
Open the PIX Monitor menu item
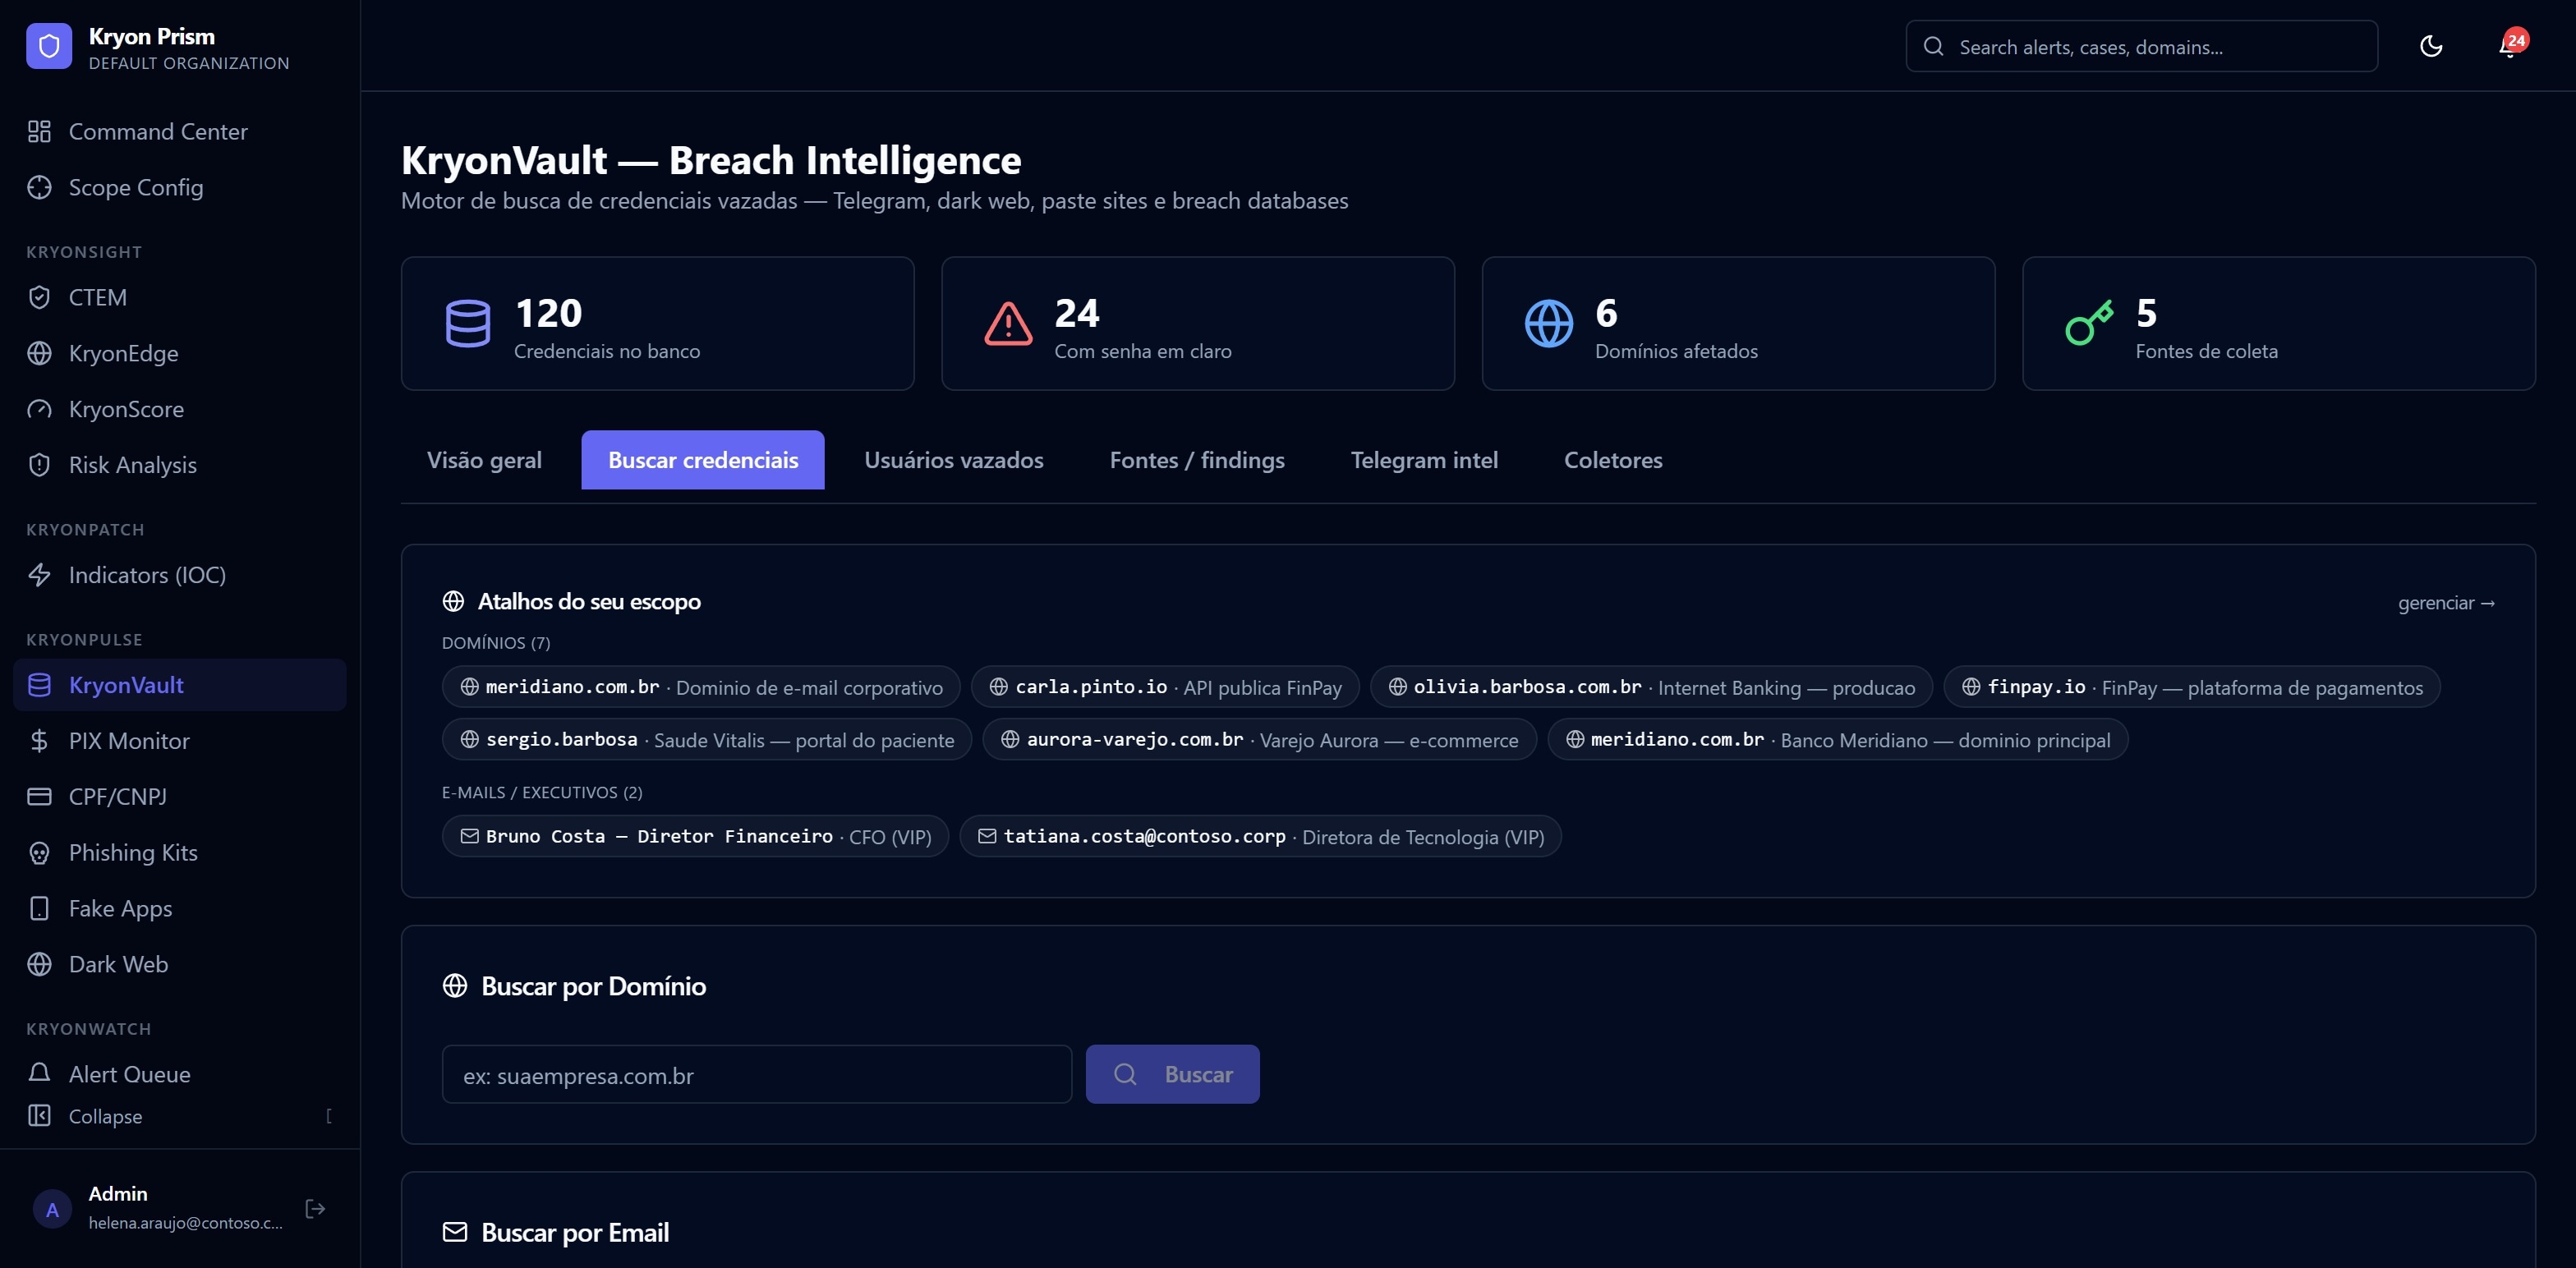[x=180, y=742]
